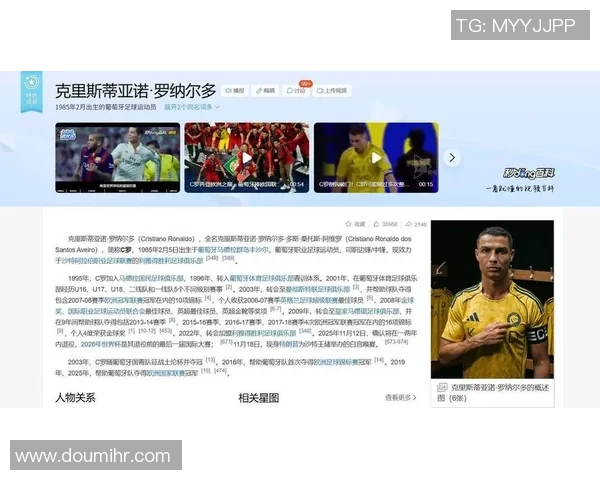Click next arrow of video carousel
The width and height of the screenshot is (600, 480).
click(452, 158)
